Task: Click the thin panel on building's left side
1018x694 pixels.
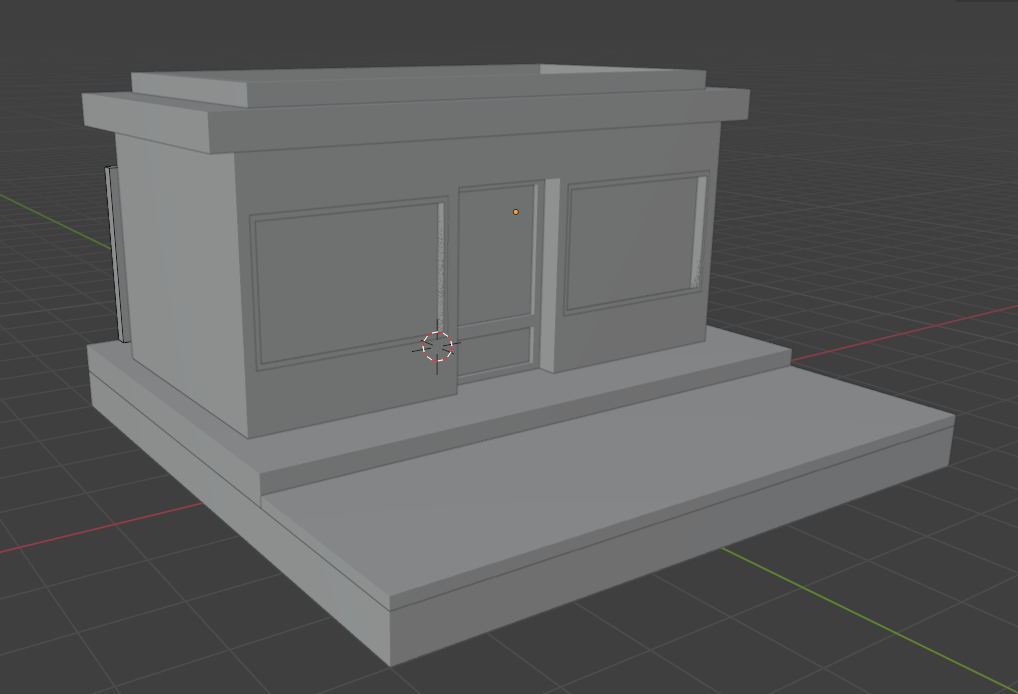Action: tap(117, 254)
